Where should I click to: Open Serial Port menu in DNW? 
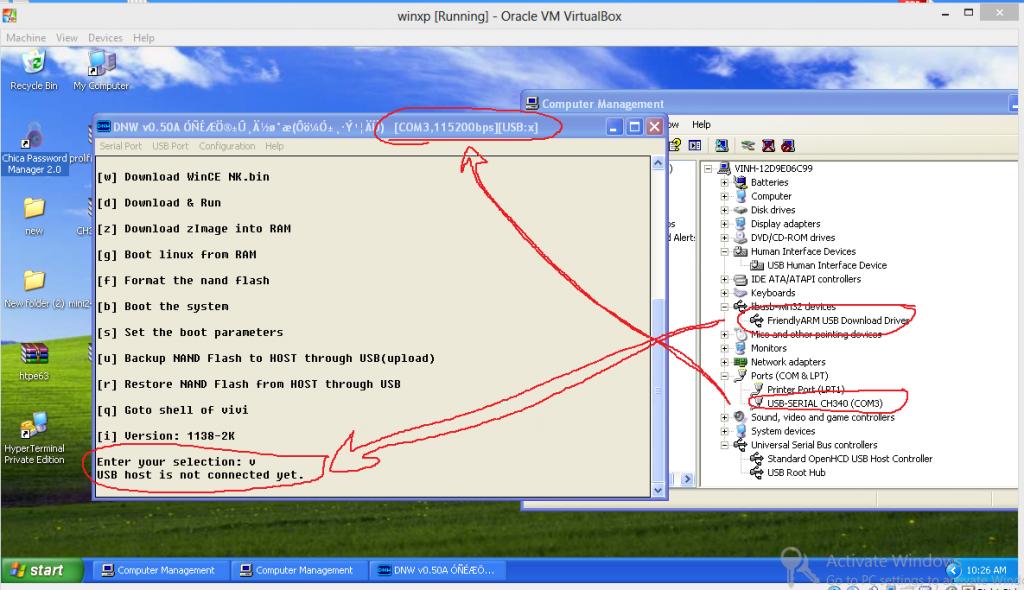point(120,146)
